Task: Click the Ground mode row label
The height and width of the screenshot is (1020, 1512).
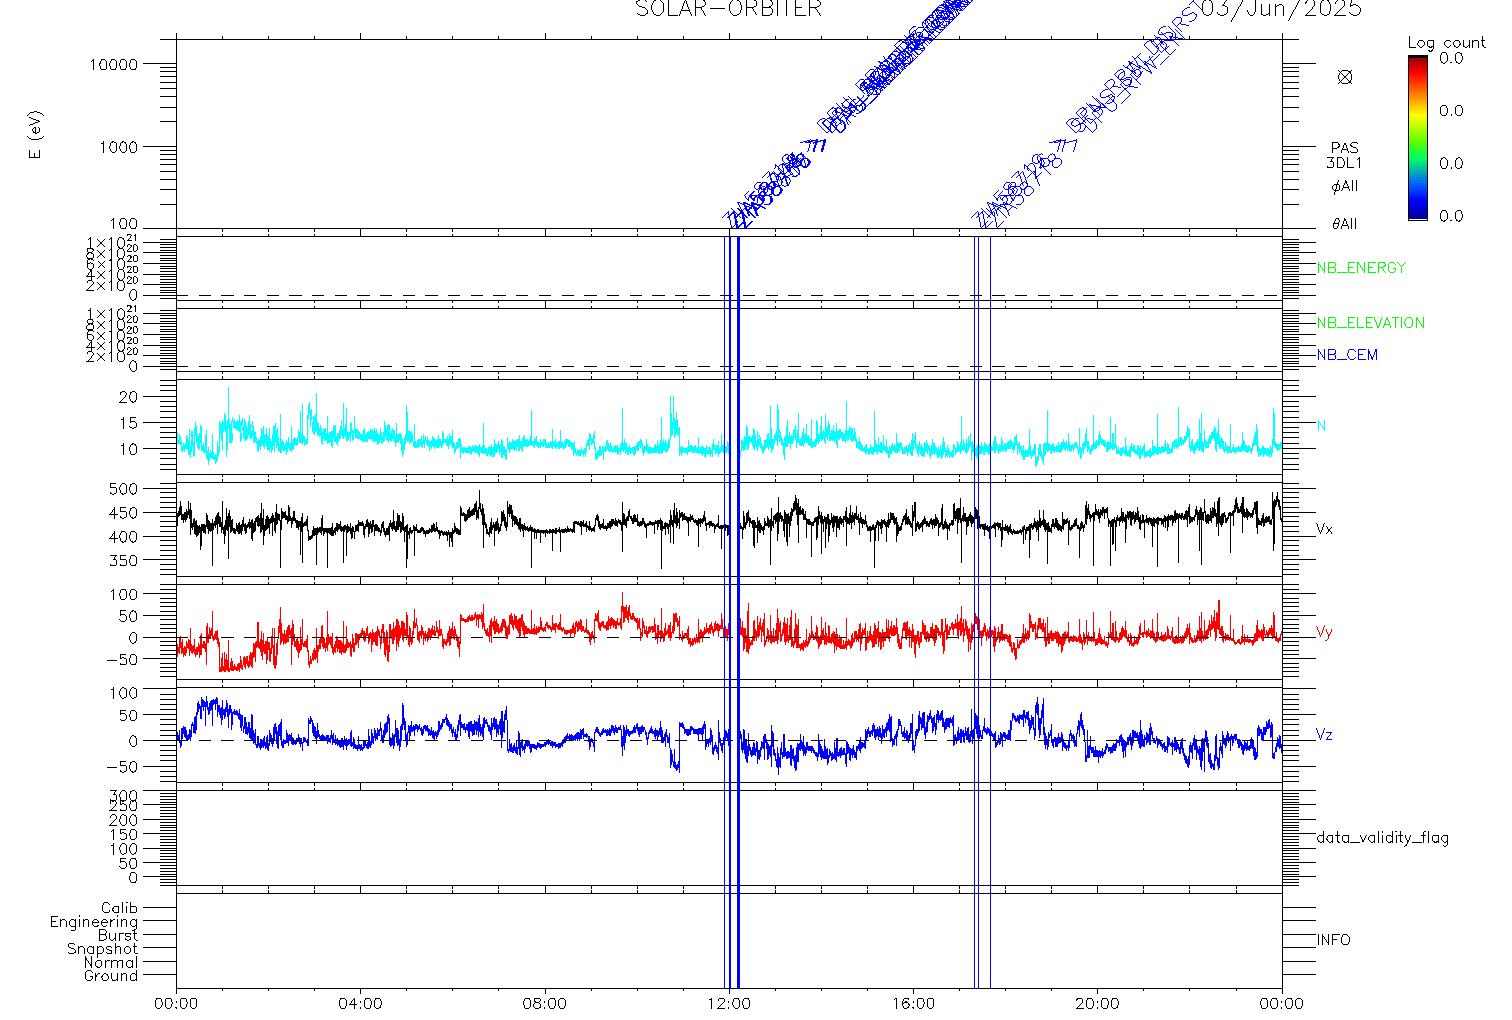Action: pyautogui.click(x=111, y=977)
